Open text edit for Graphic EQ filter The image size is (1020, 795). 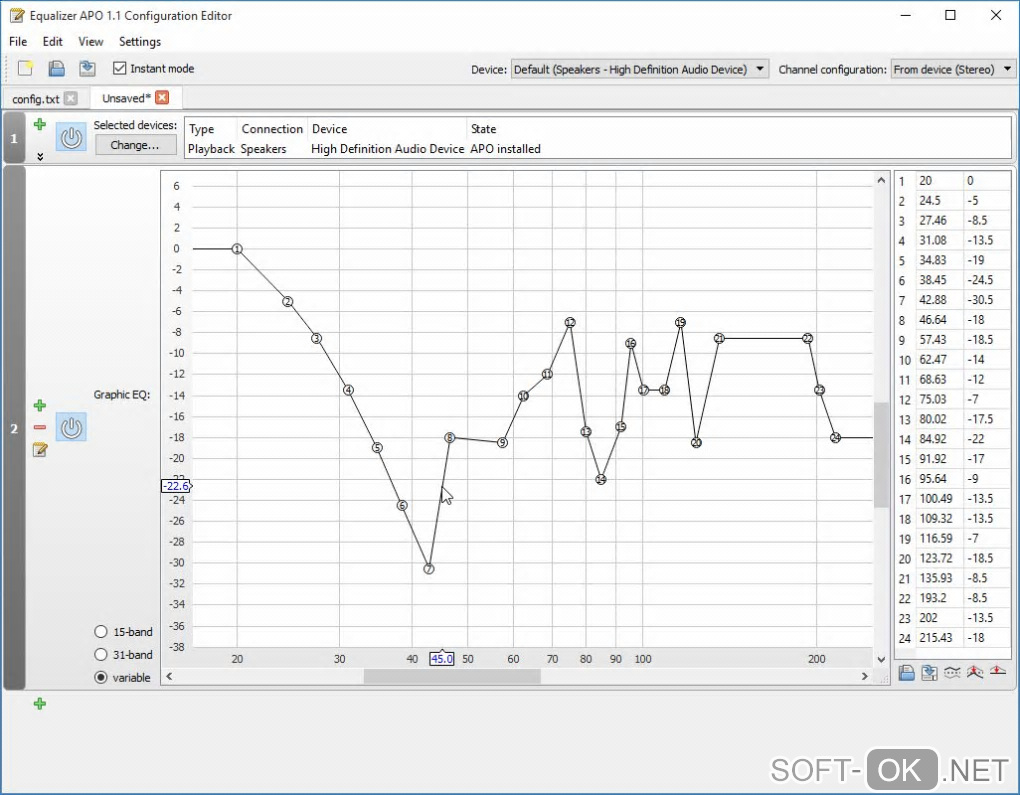point(40,450)
